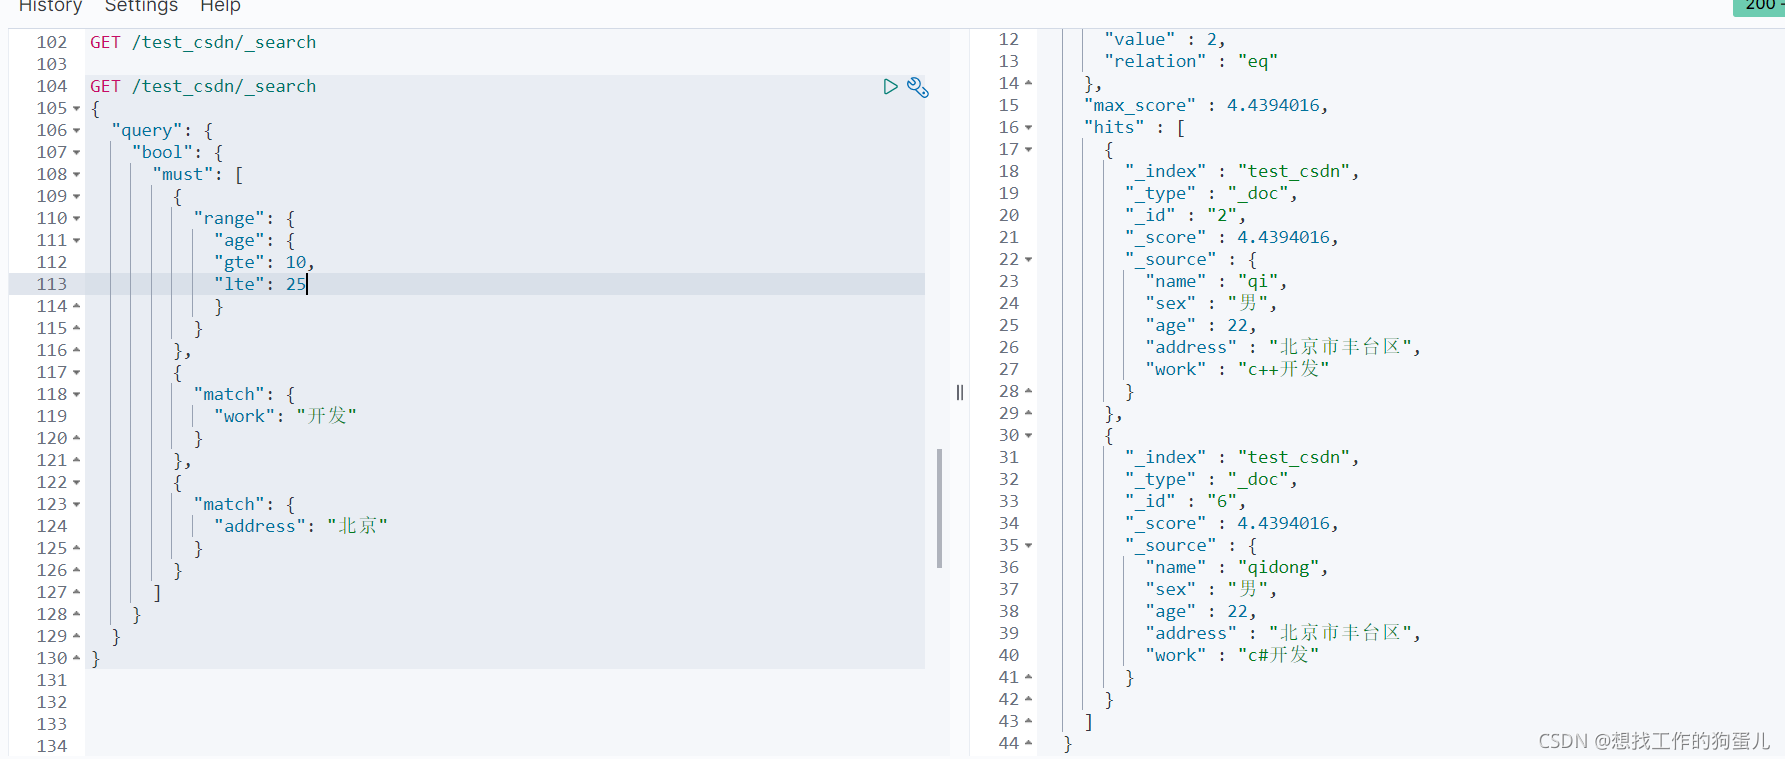This screenshot has height=759, width=1785.
Task: Open the wrench request options icon
Action: [x=918, y=87]
